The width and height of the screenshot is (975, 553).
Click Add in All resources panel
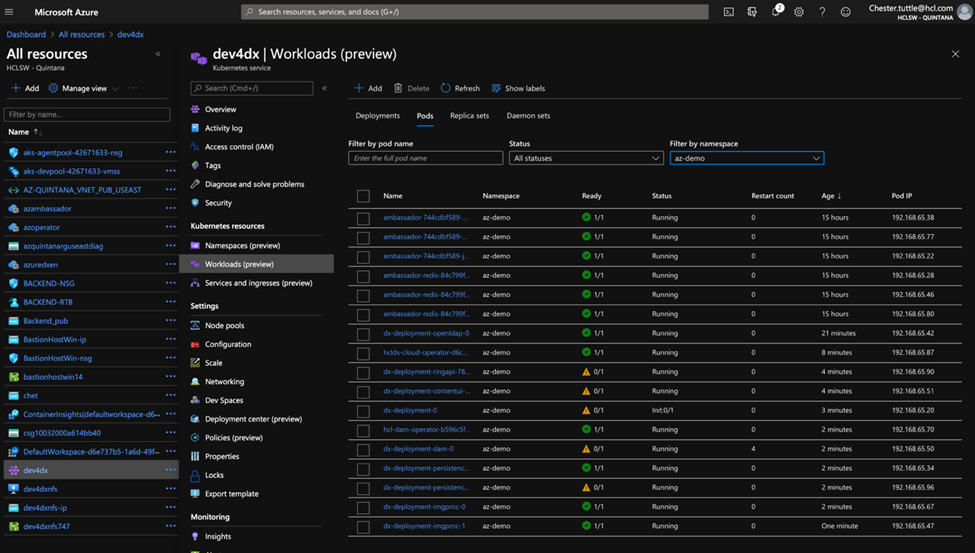click(25, 88)
